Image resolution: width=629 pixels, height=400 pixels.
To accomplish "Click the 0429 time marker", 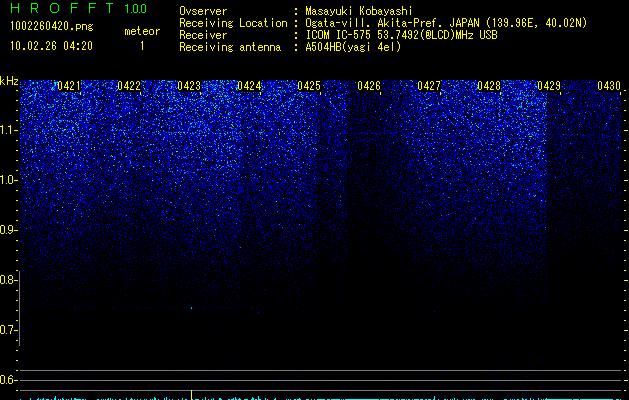I will [x=549, y=86].
